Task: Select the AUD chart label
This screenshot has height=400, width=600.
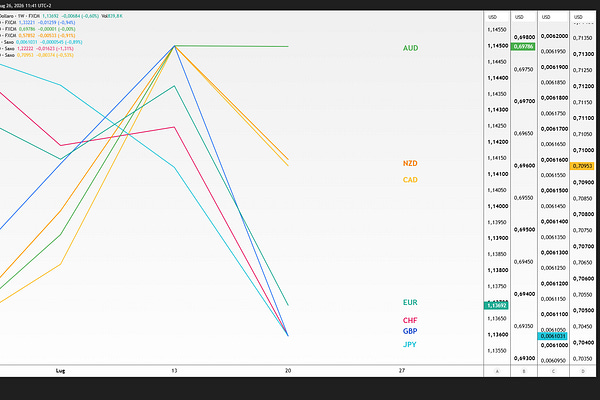Action: click(410, 48)
